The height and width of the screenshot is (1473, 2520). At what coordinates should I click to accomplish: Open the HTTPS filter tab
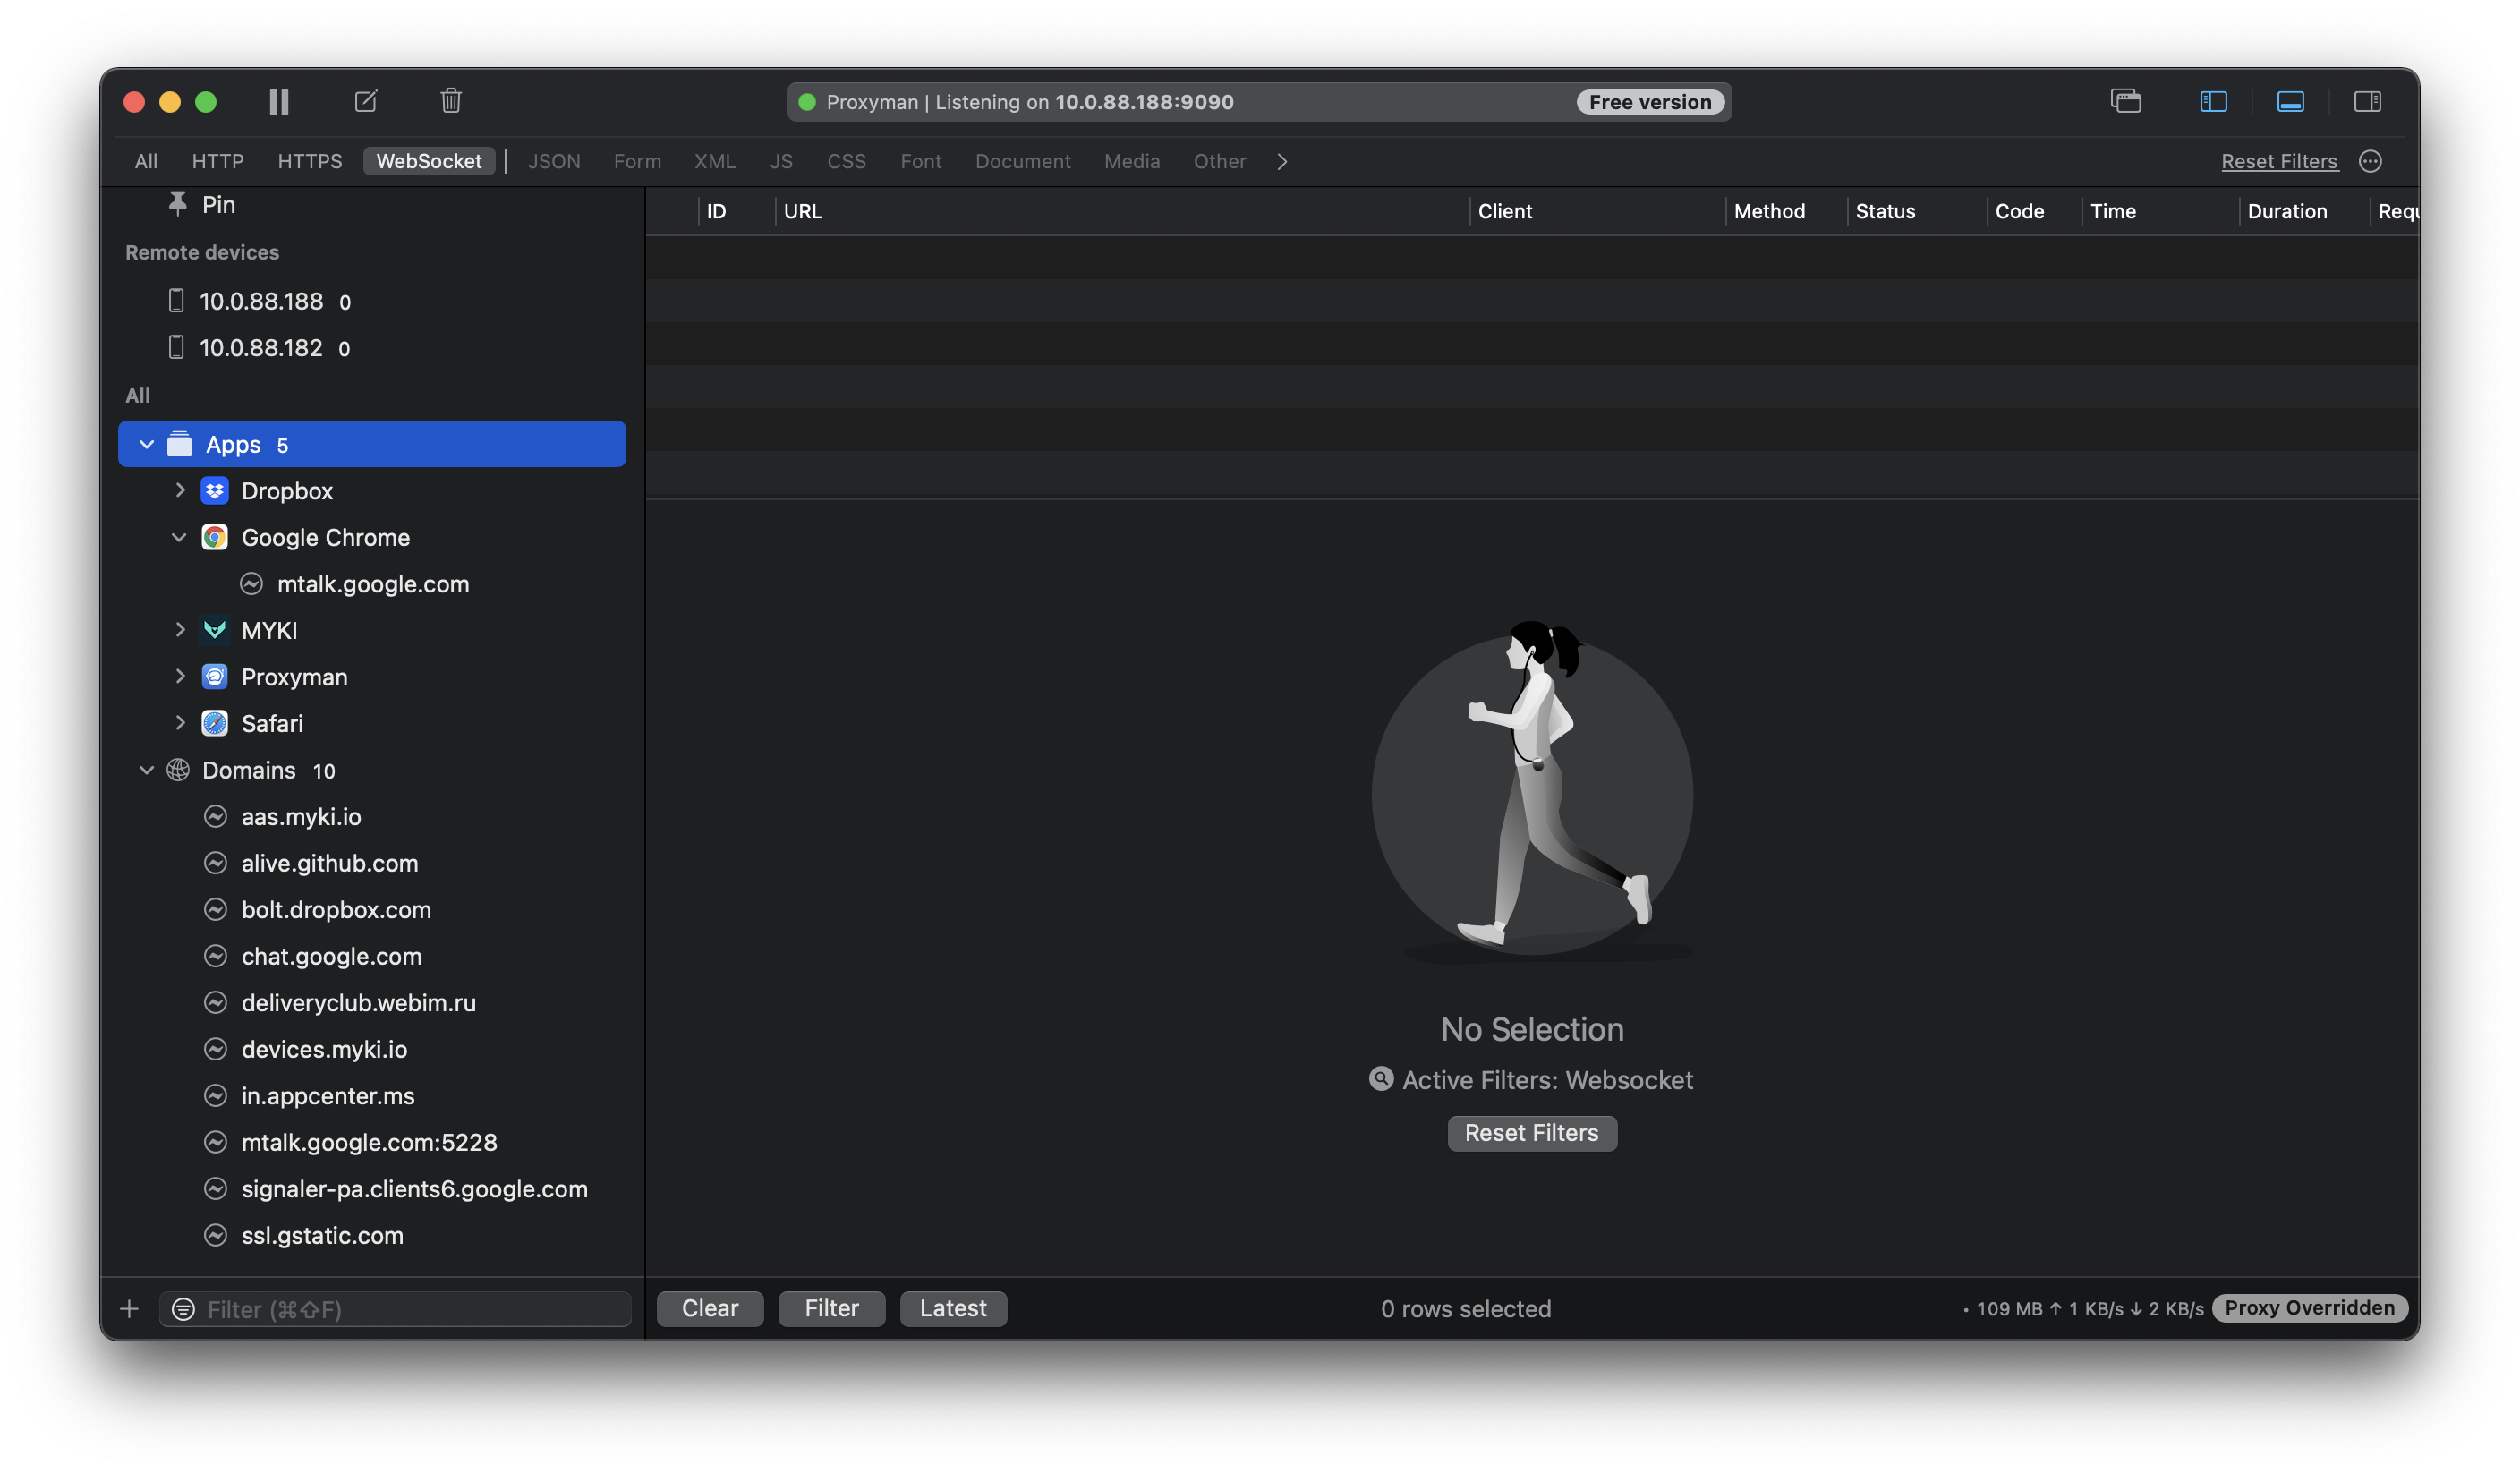(310, 160)
